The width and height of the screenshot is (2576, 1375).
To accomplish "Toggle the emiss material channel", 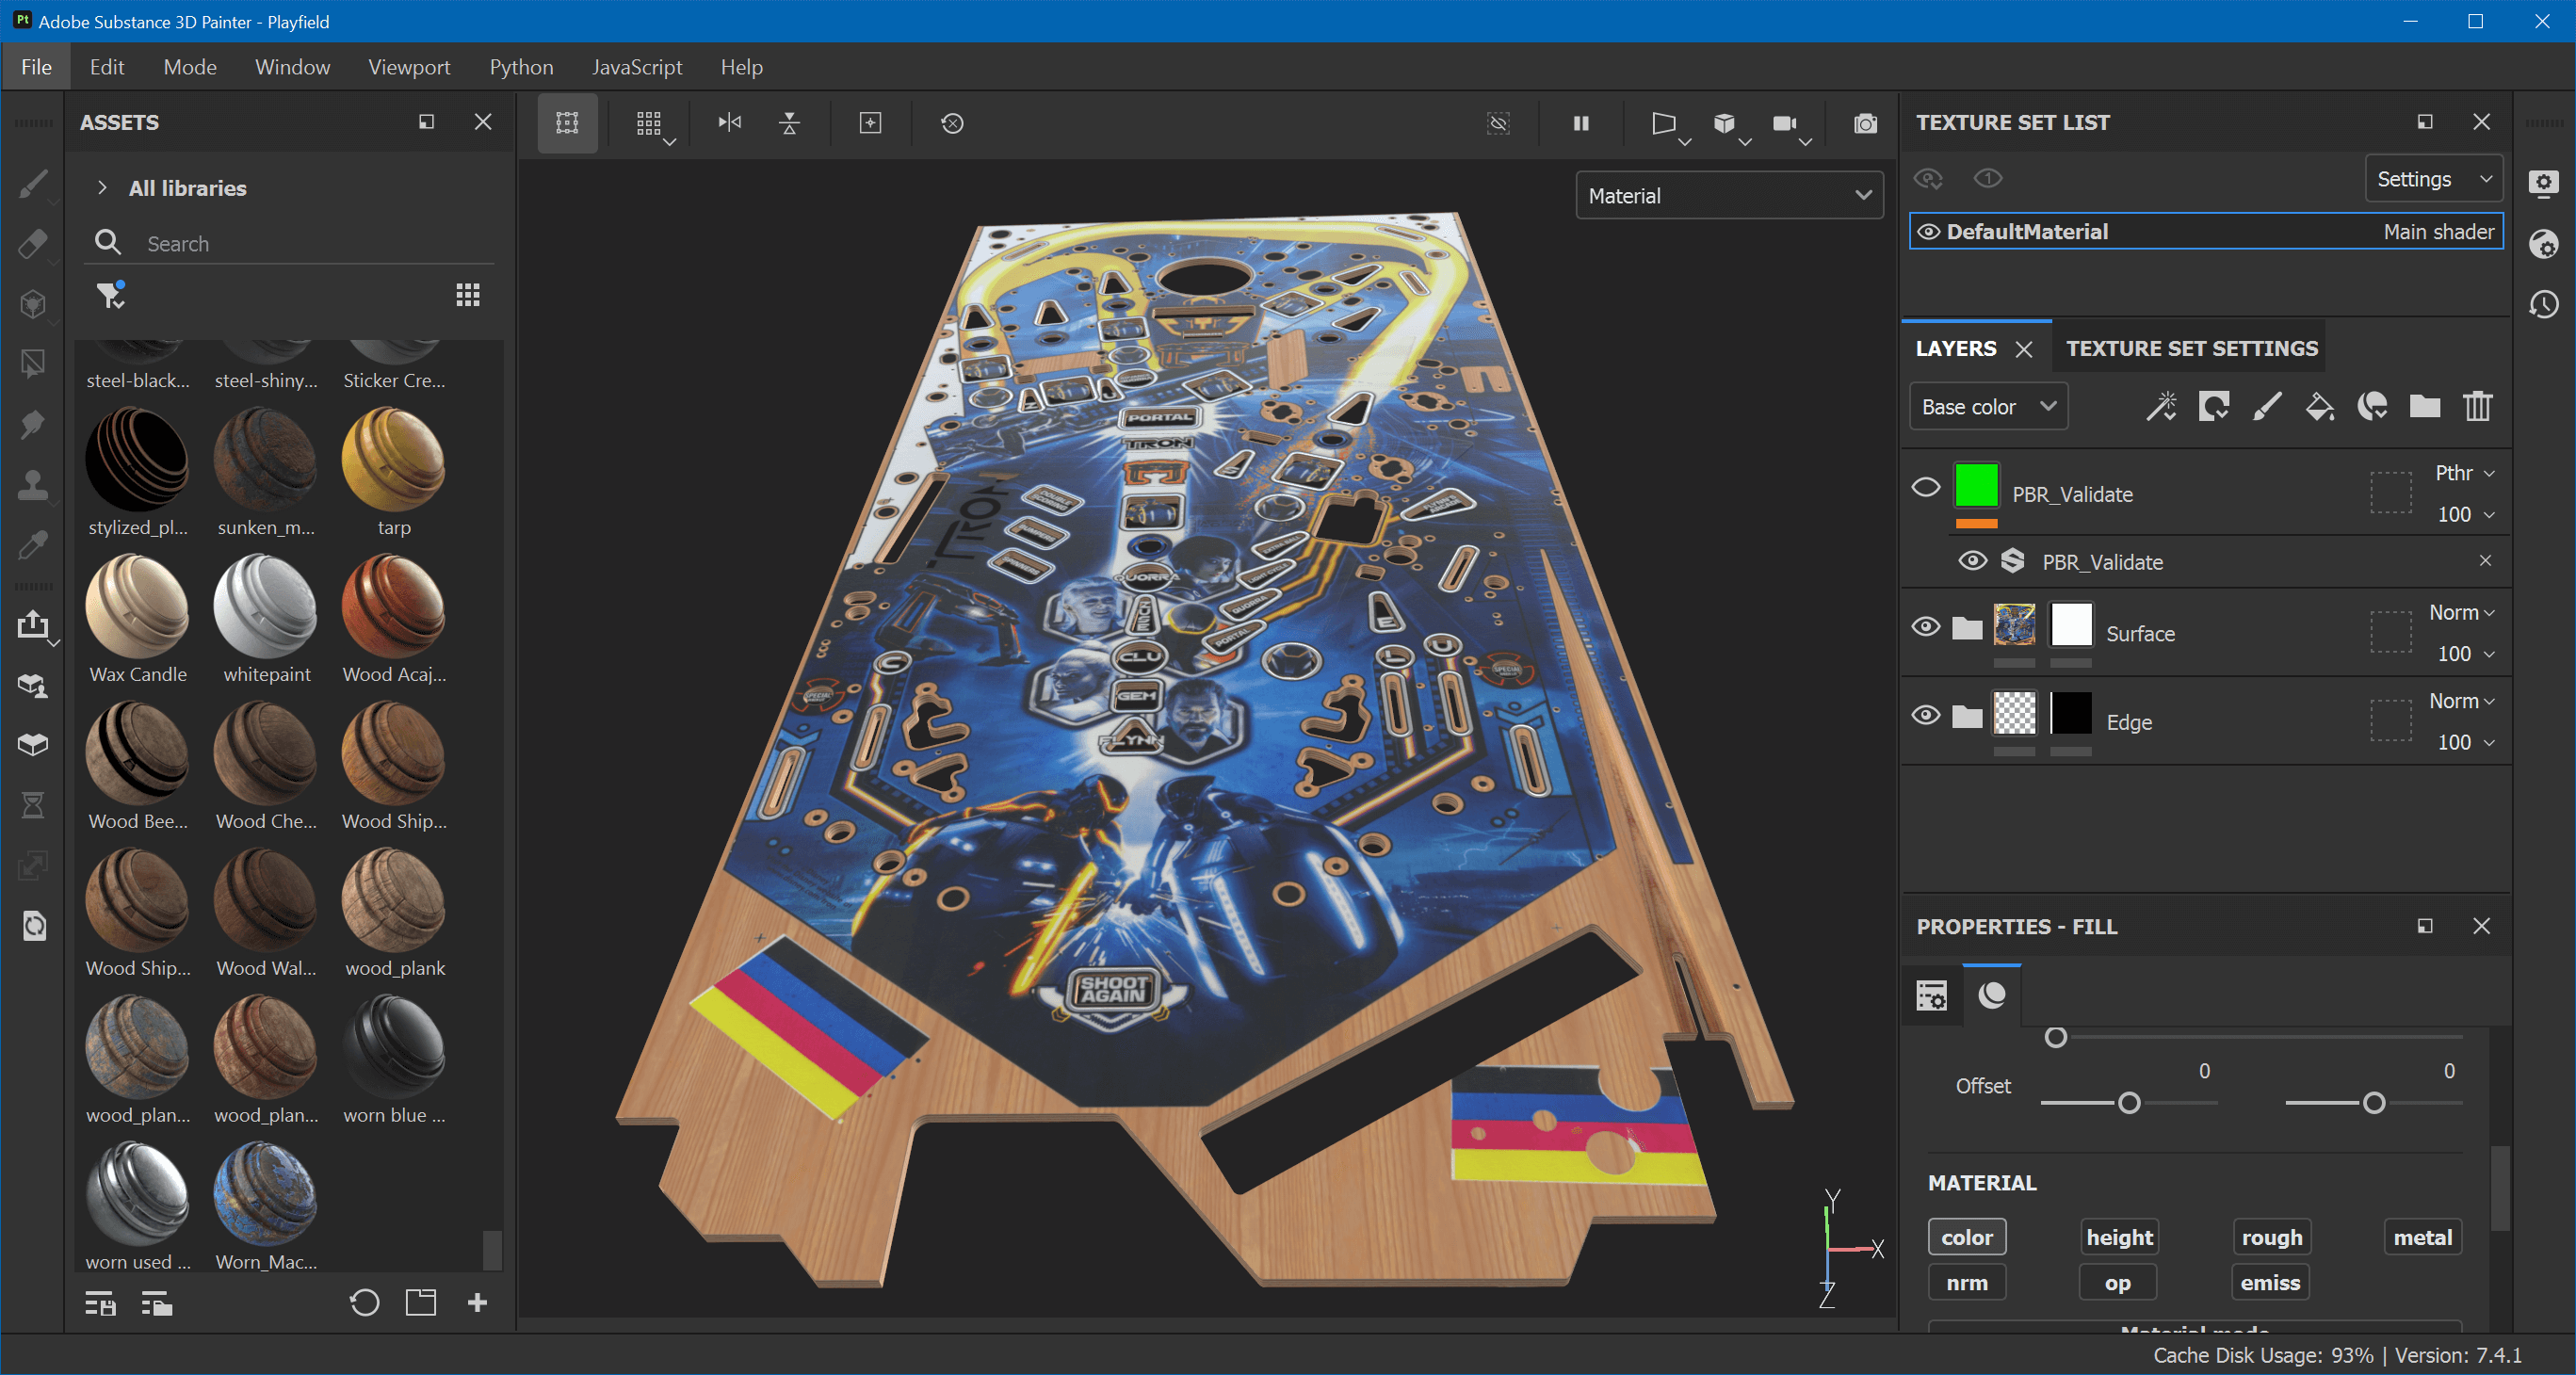I will pyautogui.click(x=2270, y=1282).
